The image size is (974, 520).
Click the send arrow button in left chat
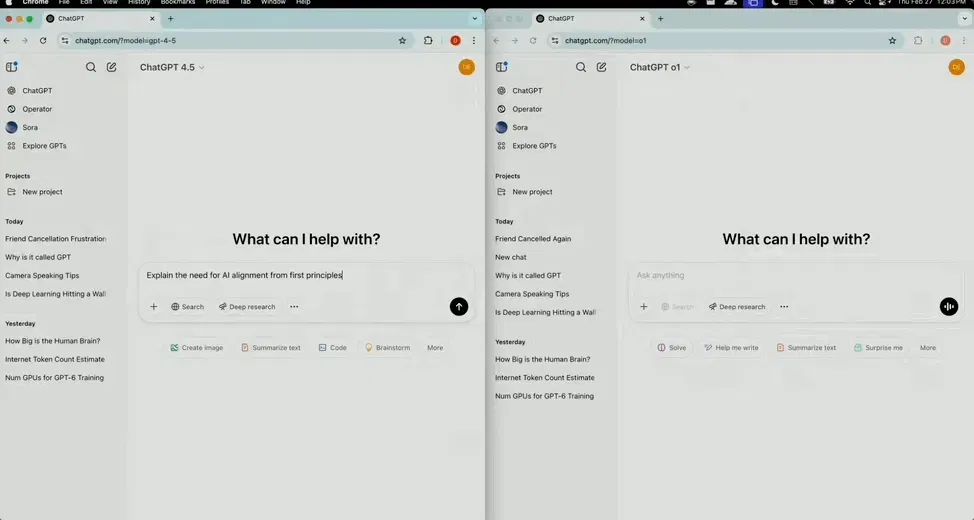point(459,307)
